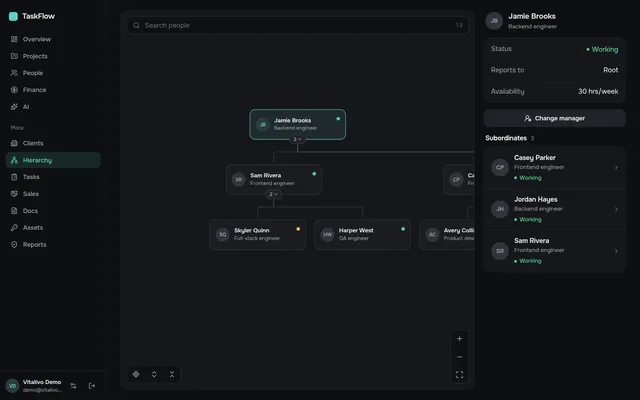
Task: Open Jordan Hayes subordinate row
Action: (554, 209)
